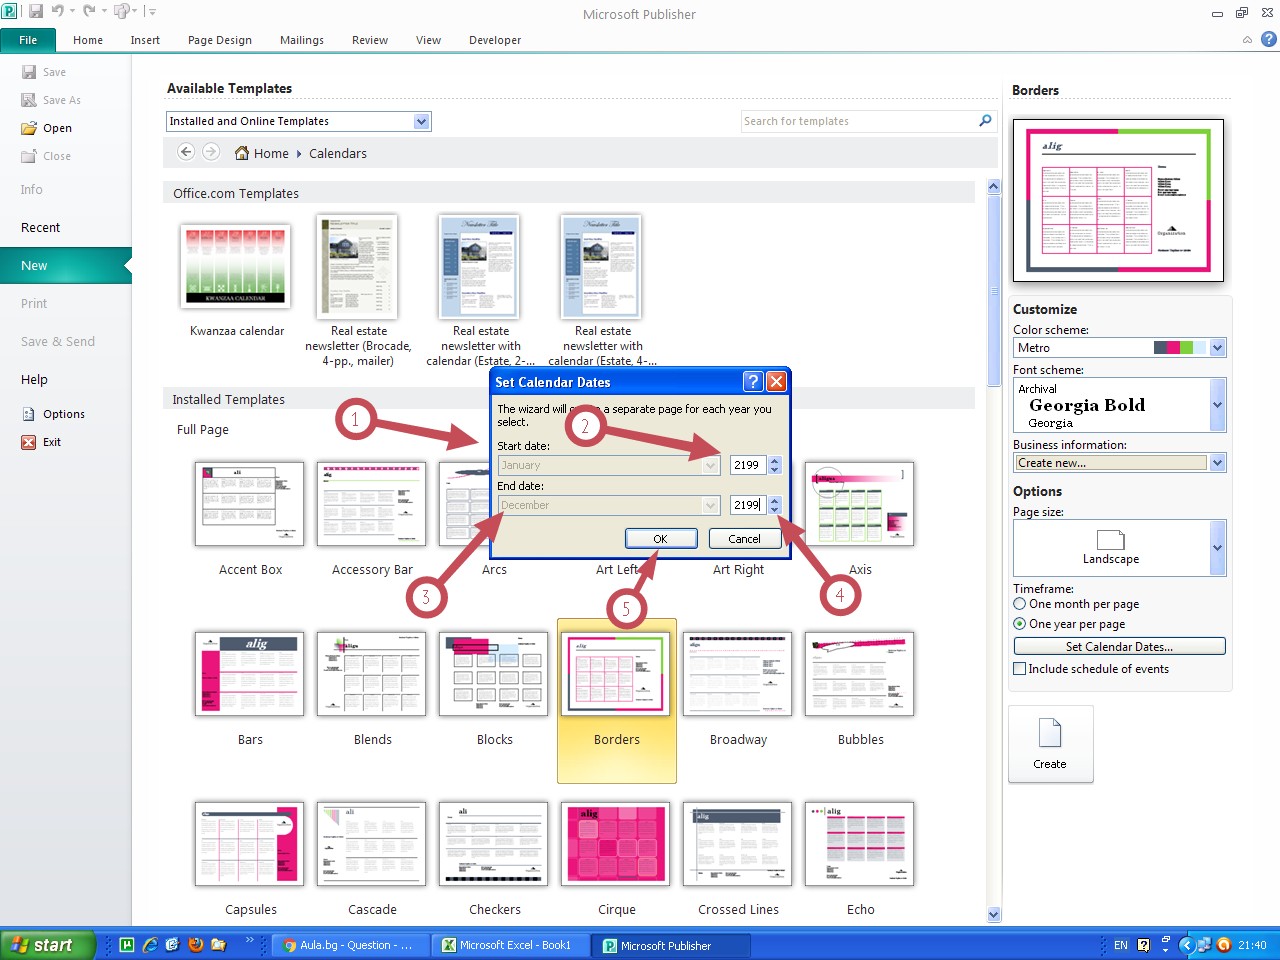Switch to the Mailings tab
Screen dimensions: 1280x960
301,40
